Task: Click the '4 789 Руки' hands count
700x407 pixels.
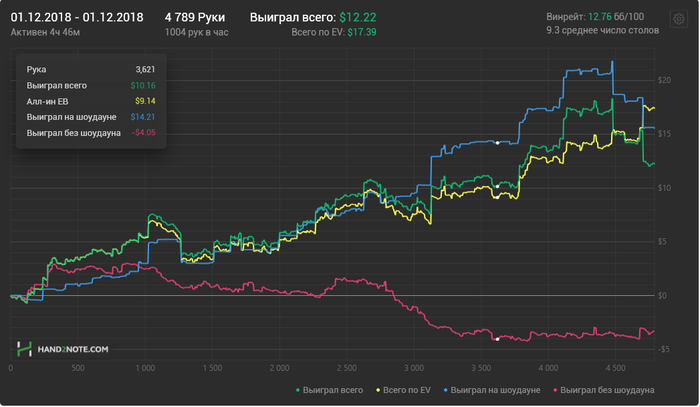Action: click(x=195, y=17)
